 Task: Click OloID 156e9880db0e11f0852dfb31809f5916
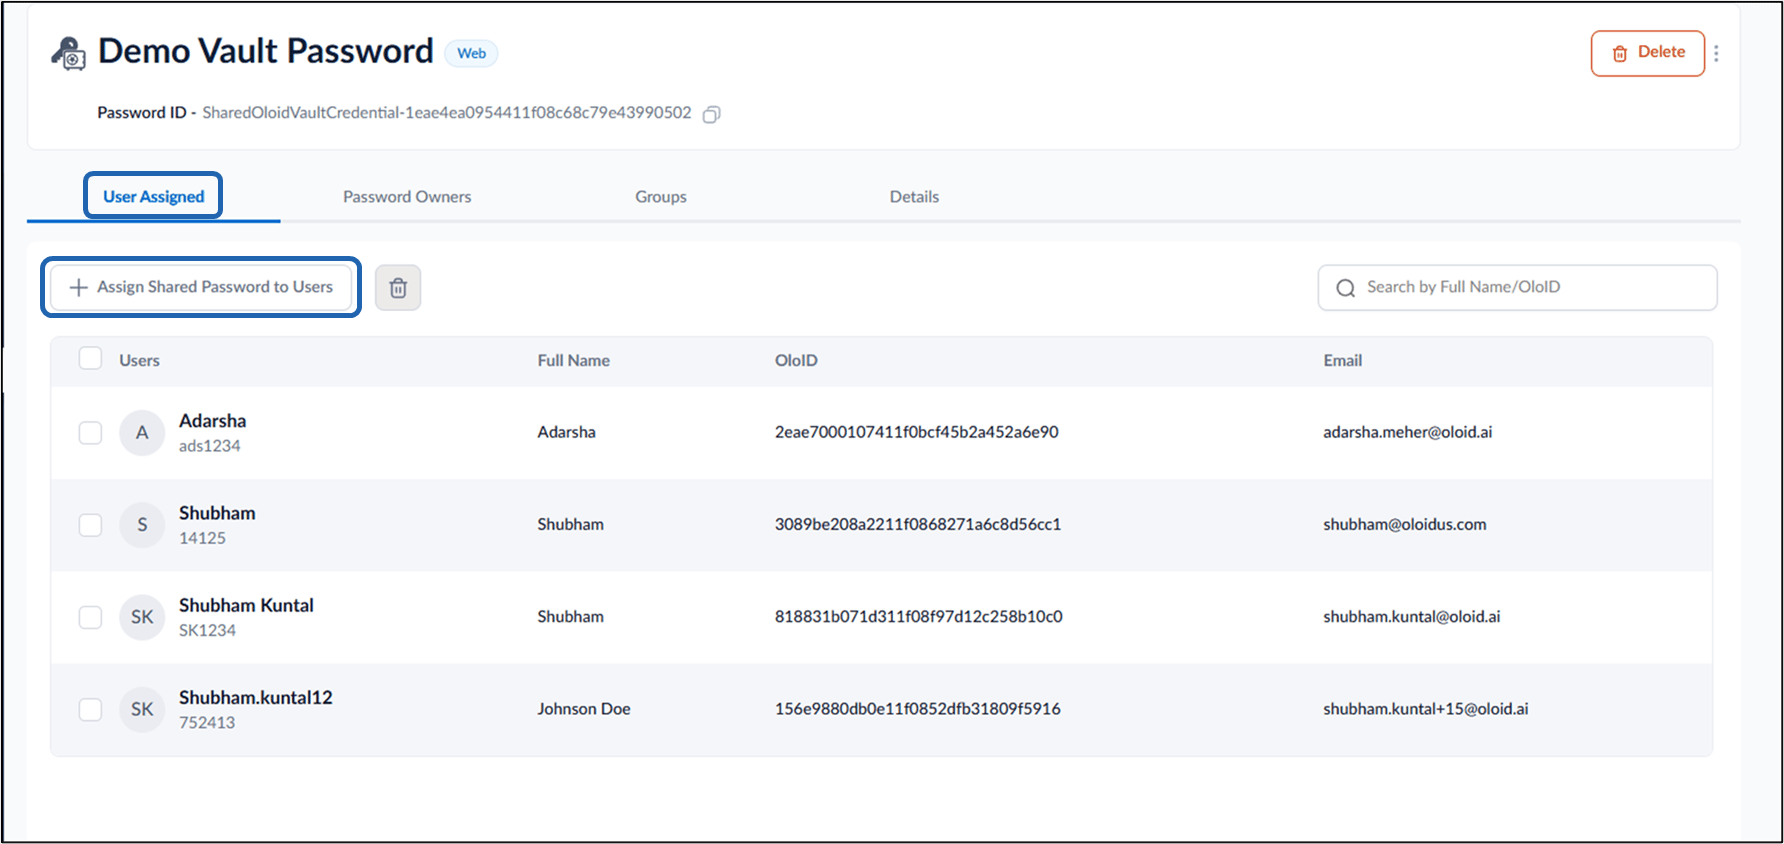pos(917,708)
